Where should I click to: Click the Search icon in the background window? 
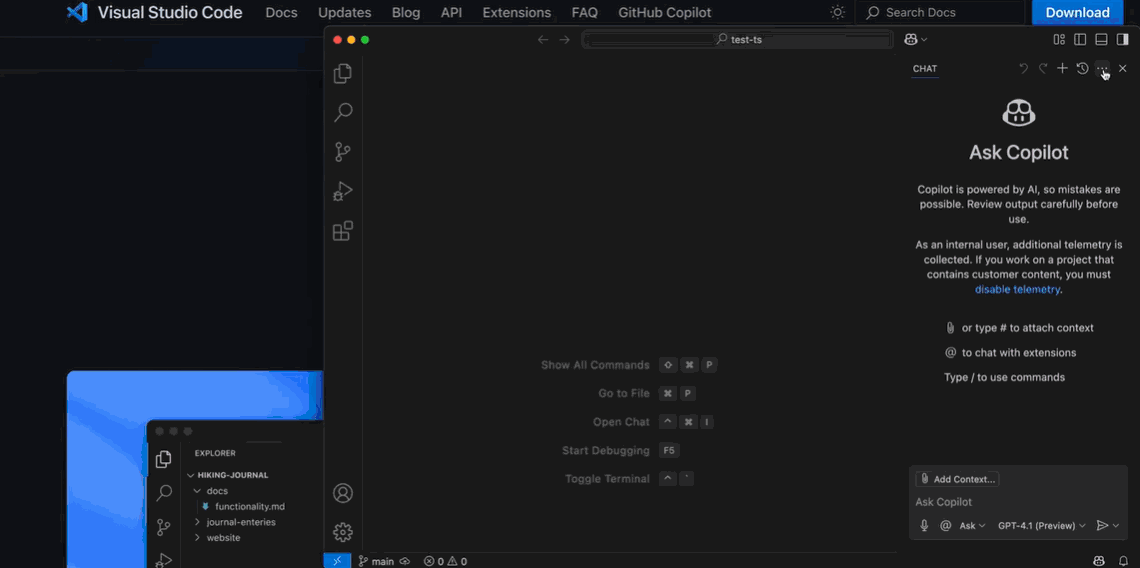pos(164,493)
